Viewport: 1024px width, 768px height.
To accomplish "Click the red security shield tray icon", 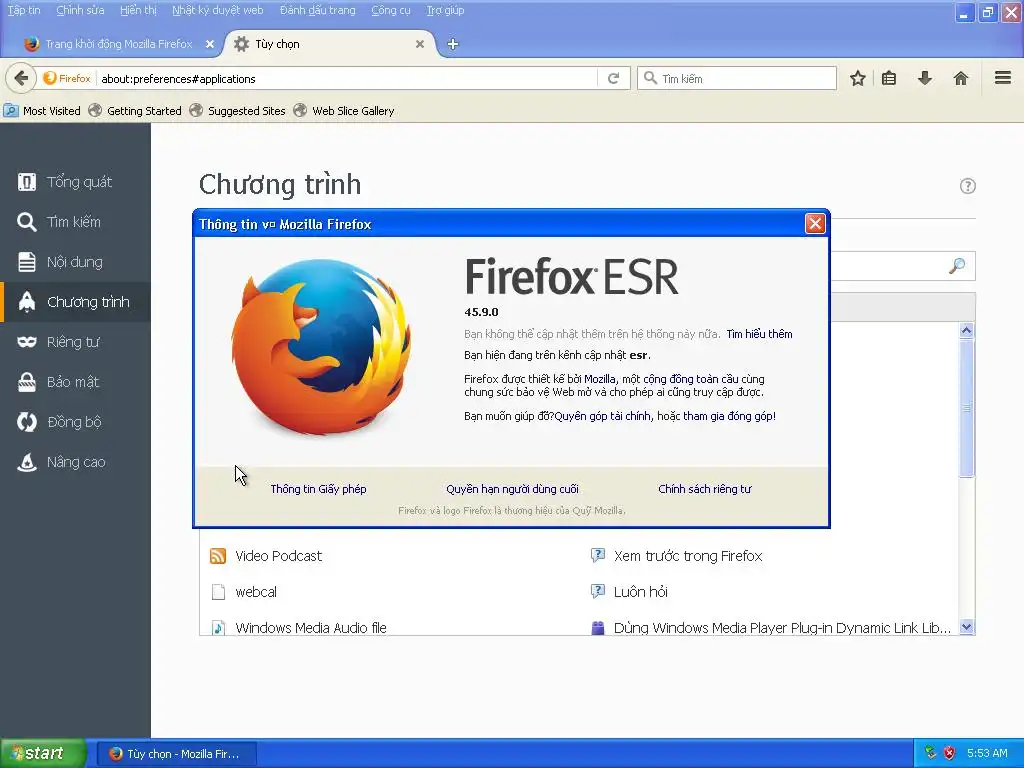I will pos(950,753).
